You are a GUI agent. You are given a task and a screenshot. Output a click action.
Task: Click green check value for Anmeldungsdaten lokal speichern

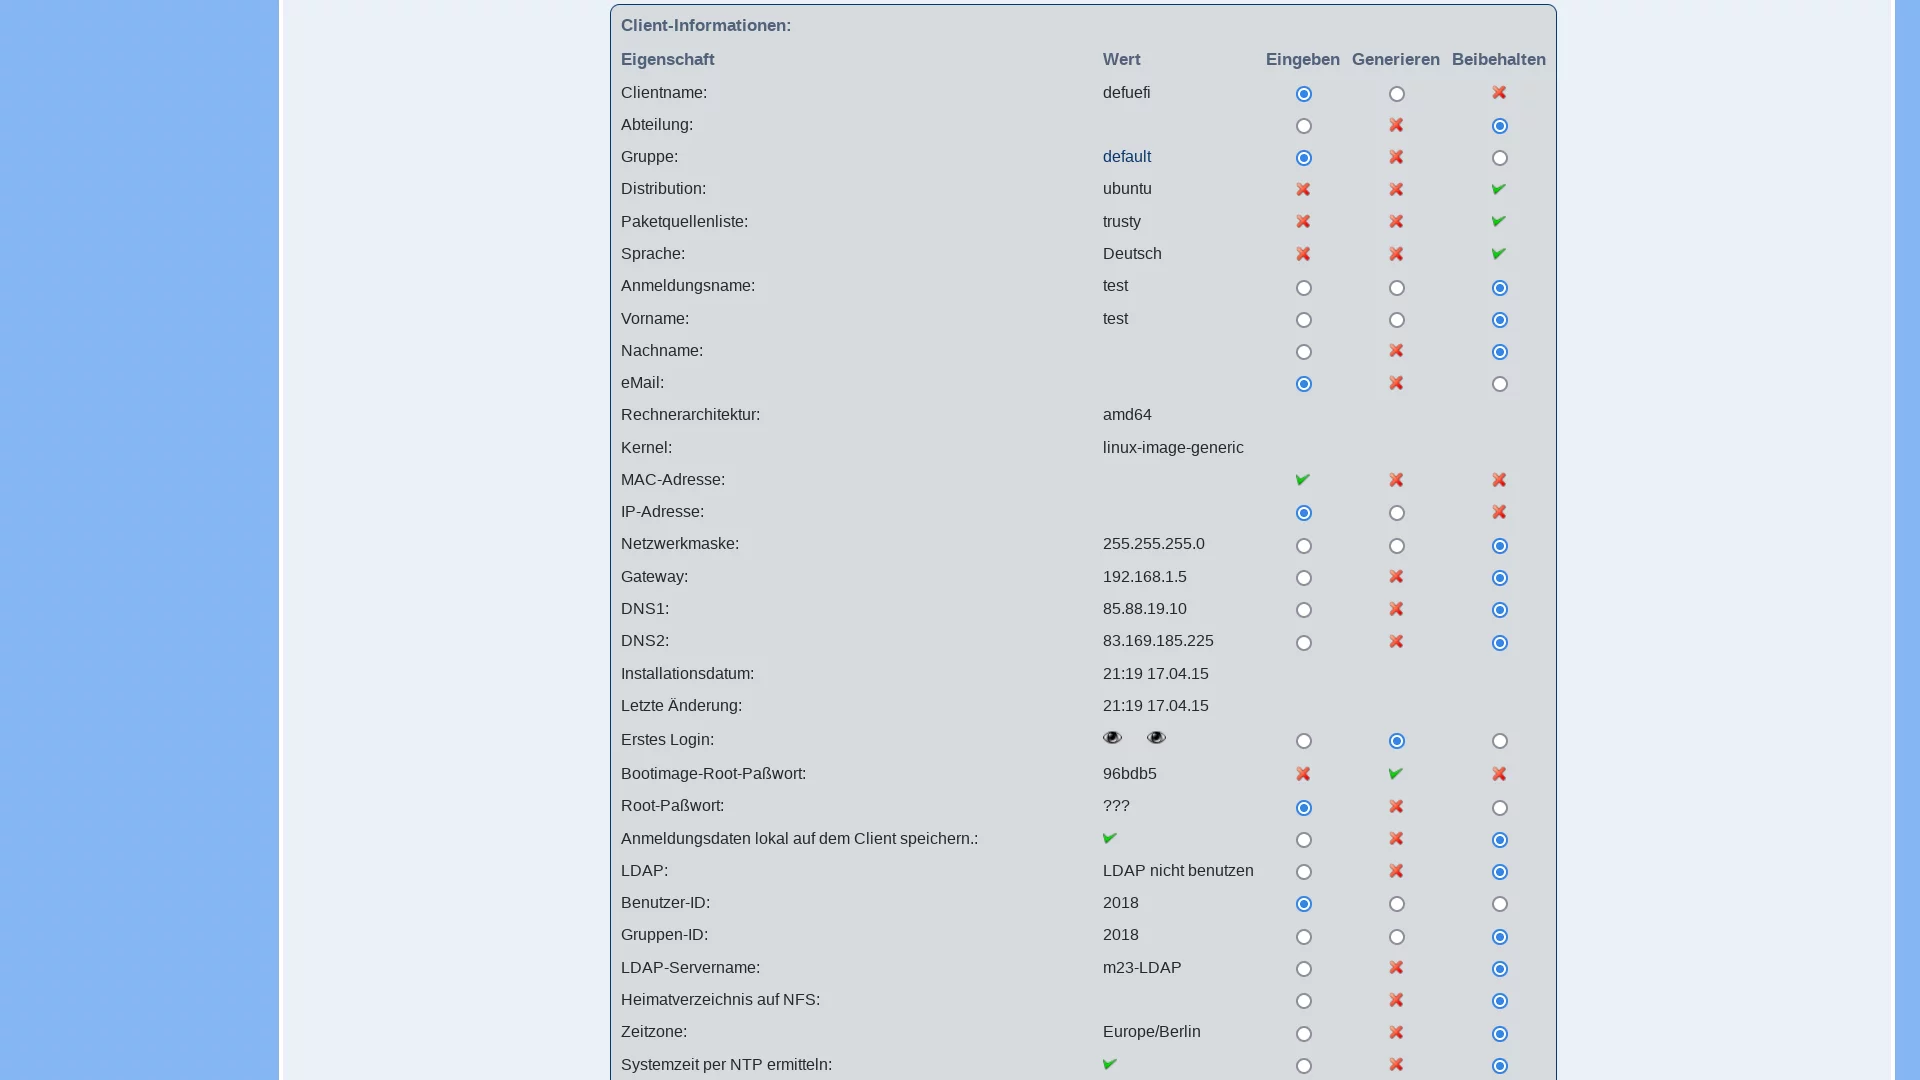click(1110, 839)
